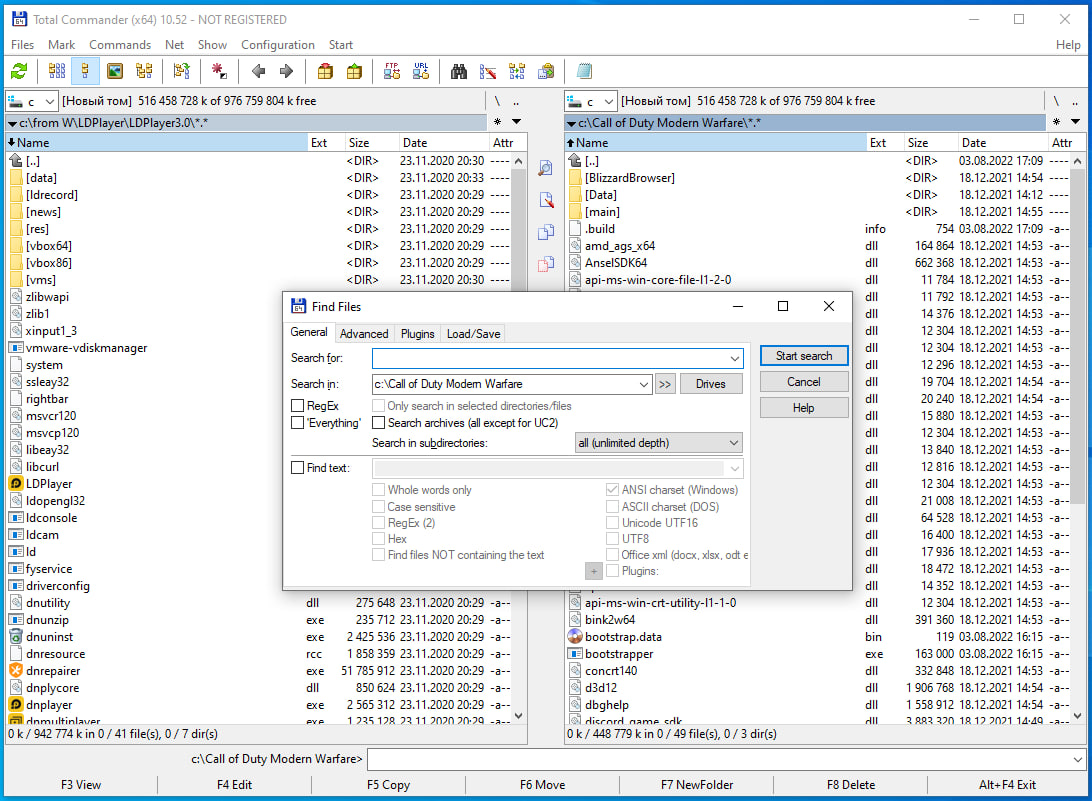The width and height of the screenshot is (1092, 801).
Task: Switch to the Advanced tab
Action: pyautogui.click(x=364, y=334)
